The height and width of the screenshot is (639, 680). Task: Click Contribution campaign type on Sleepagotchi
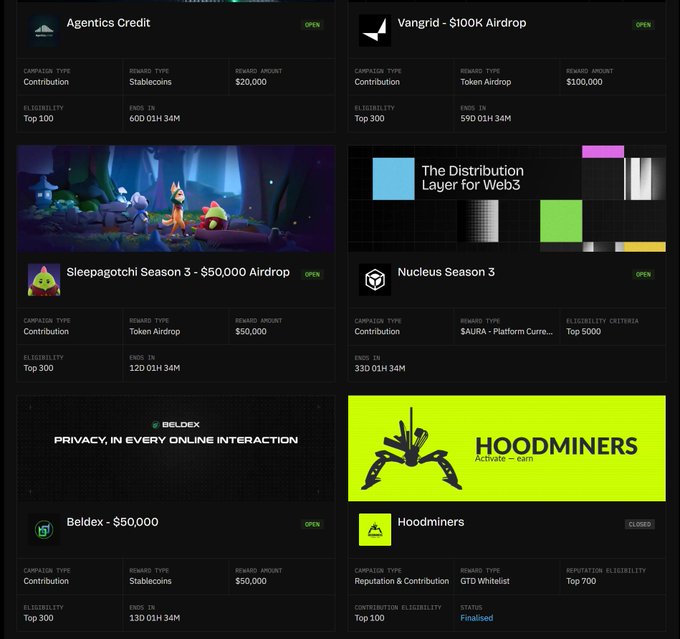pos(46,331)
